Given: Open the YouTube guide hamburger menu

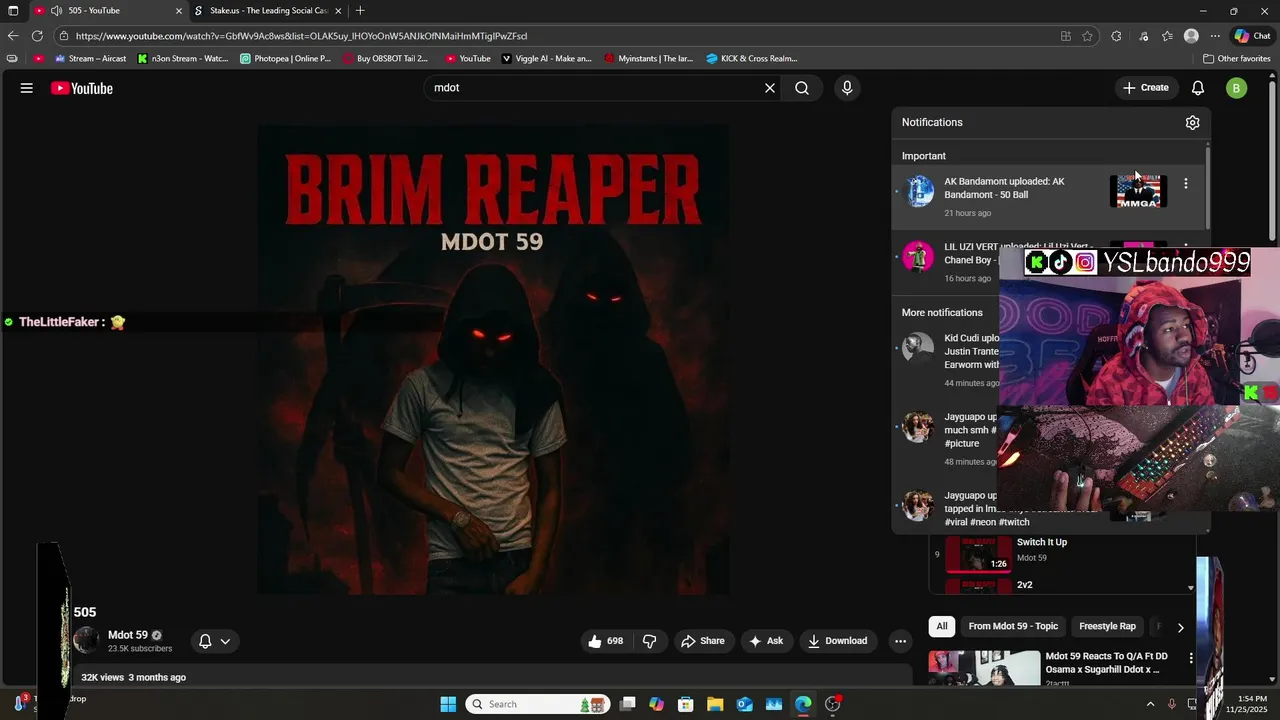Looking at the screenshot, I should [x=27, y=88].
